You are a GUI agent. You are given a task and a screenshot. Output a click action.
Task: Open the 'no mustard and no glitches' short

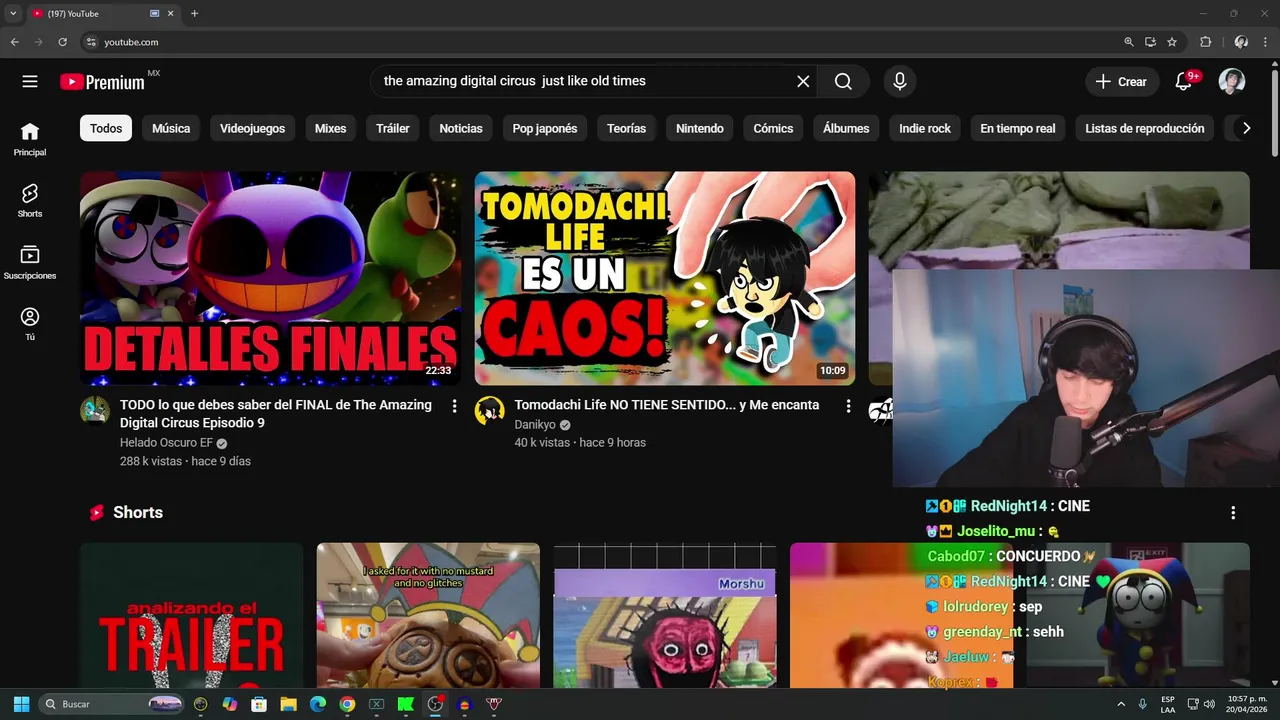point(428,615)
